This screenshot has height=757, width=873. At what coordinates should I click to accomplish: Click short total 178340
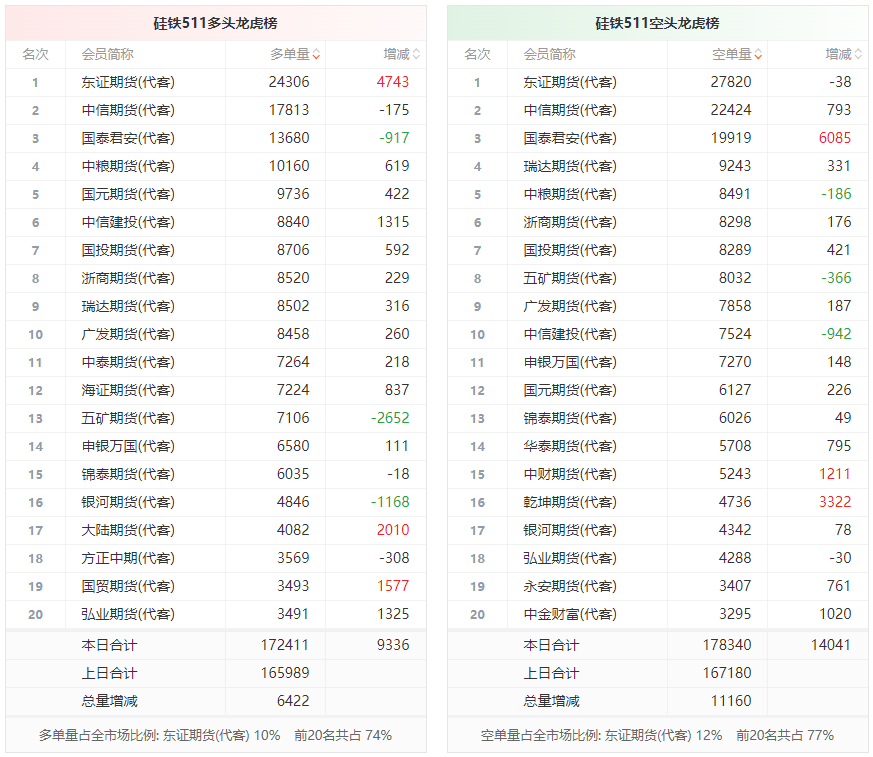pos(727,645)
